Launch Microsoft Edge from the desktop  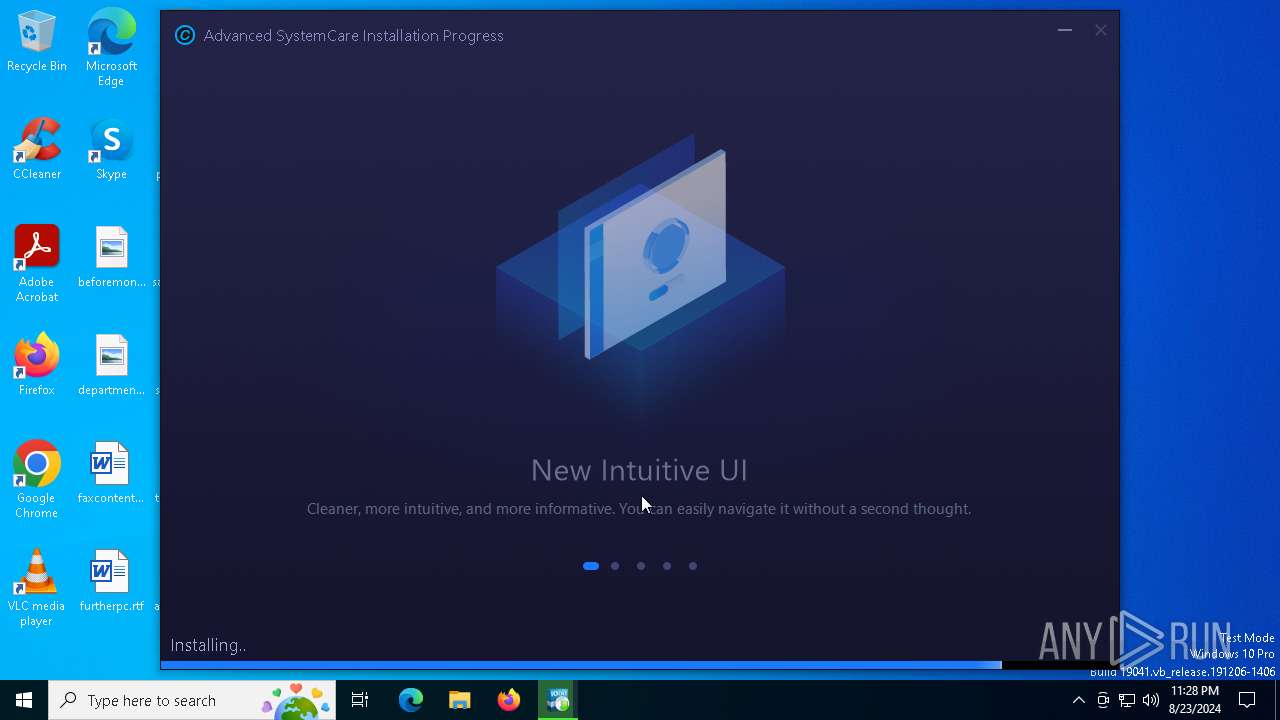click(111, 48)
